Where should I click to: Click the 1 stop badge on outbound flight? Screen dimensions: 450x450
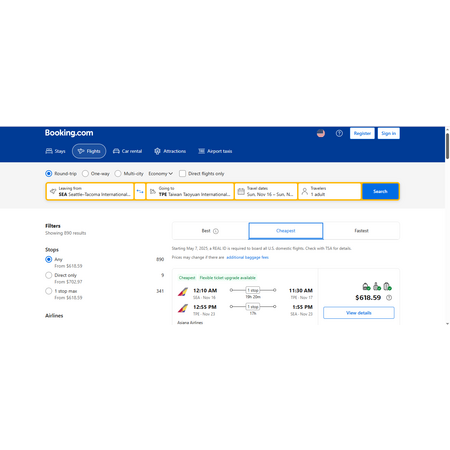point(253,290)
